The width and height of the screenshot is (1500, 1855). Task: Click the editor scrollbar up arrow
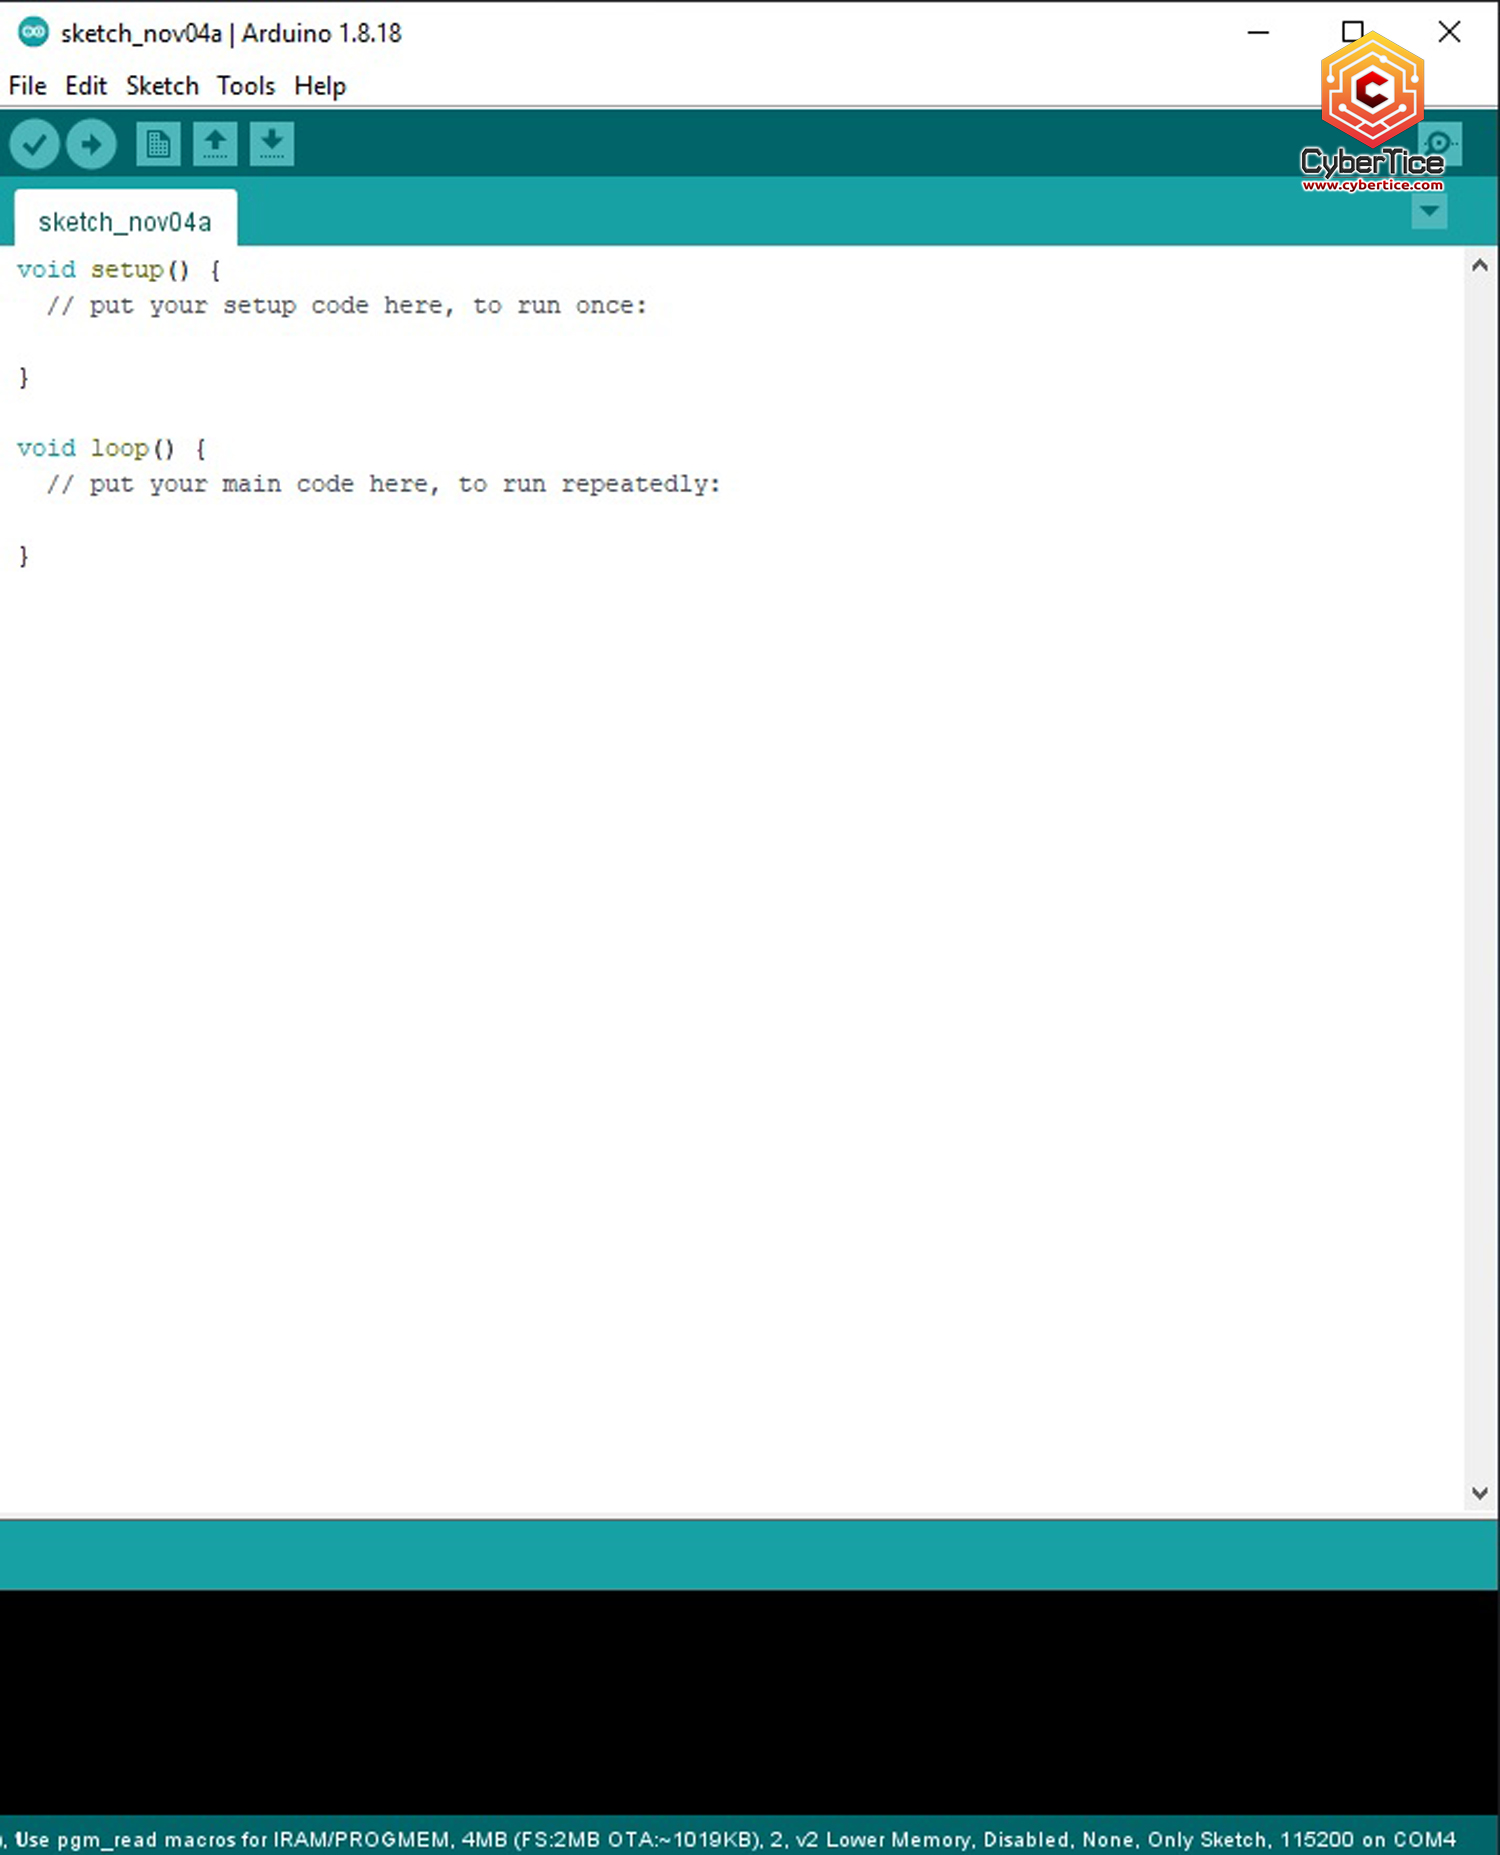(1480, 266)
